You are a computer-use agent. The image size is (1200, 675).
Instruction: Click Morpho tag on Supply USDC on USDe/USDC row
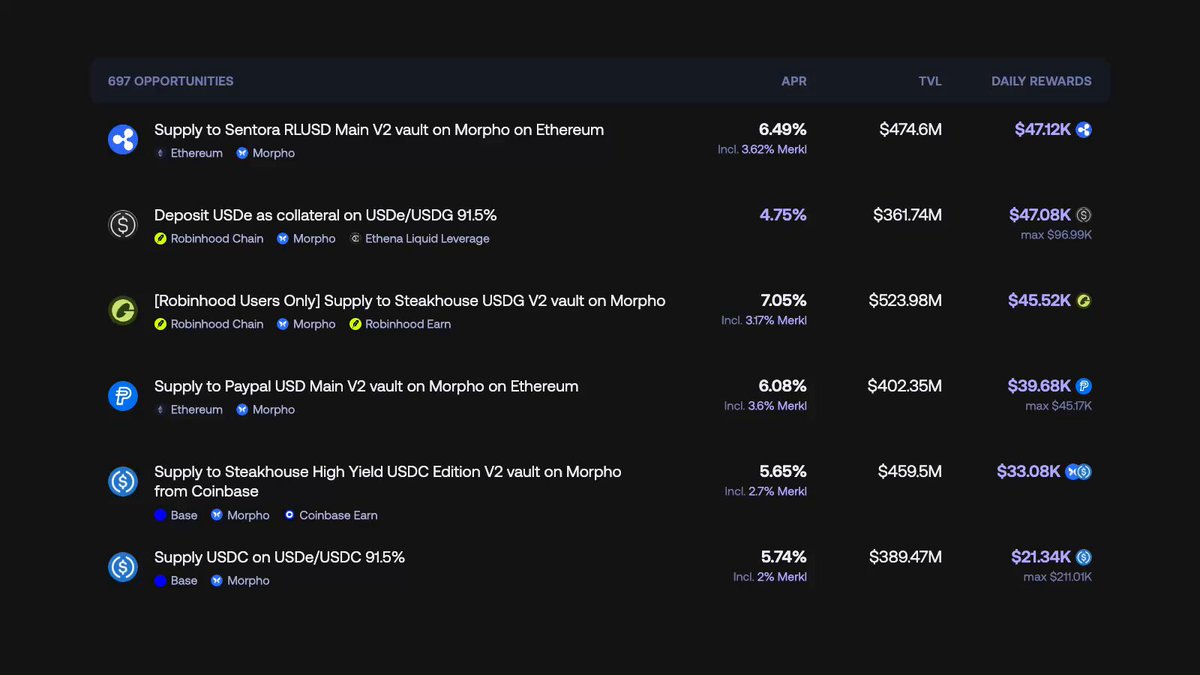pos(240,580)
